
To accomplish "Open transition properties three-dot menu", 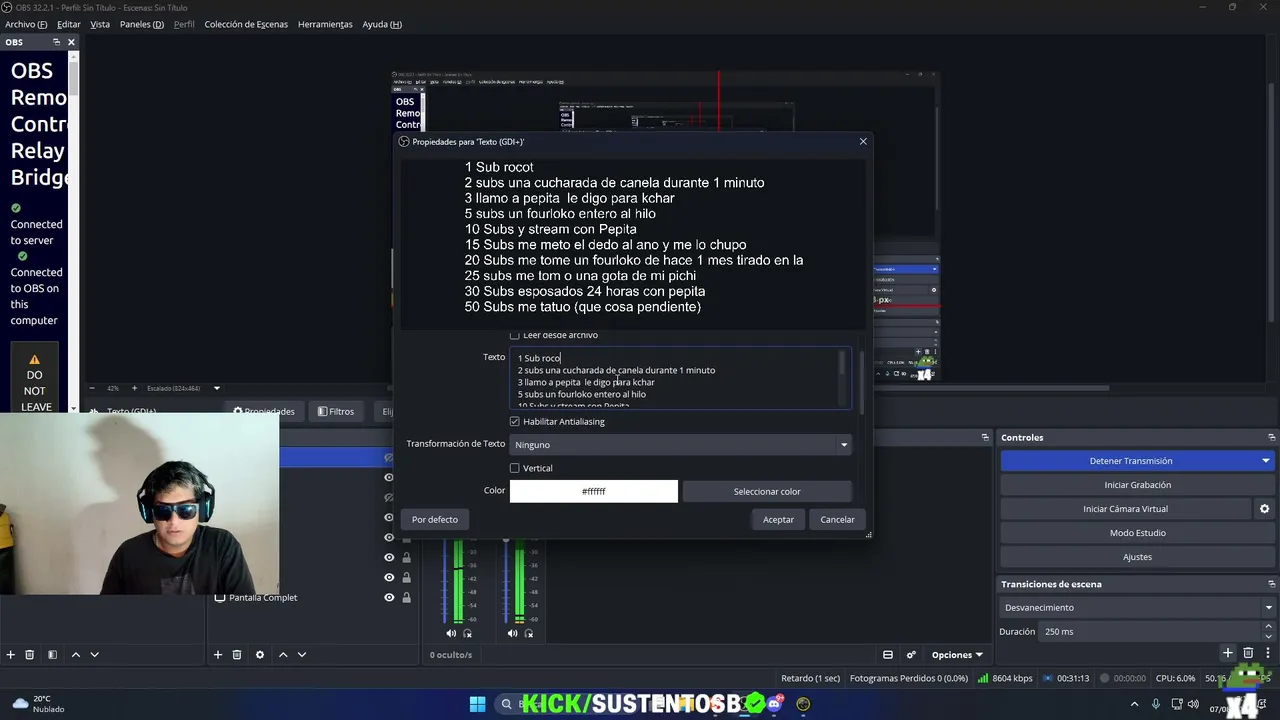I will [x=1267, y=653].
